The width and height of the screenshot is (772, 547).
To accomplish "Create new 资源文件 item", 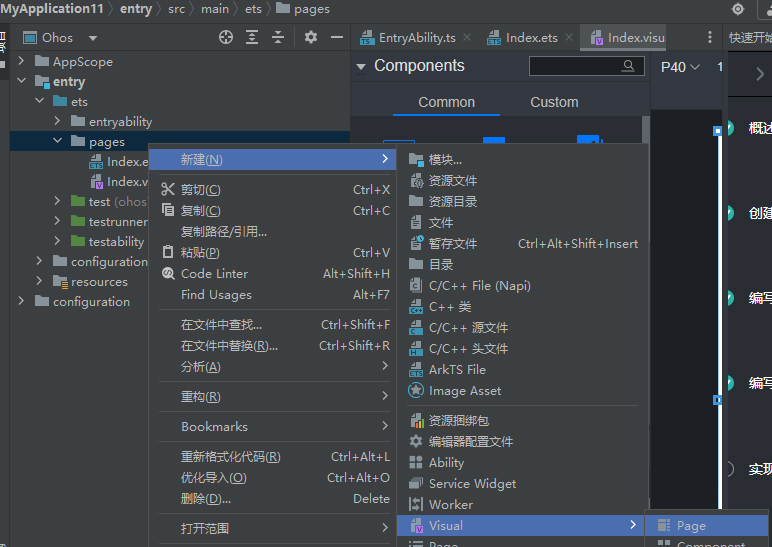I will tap(523, 181).
